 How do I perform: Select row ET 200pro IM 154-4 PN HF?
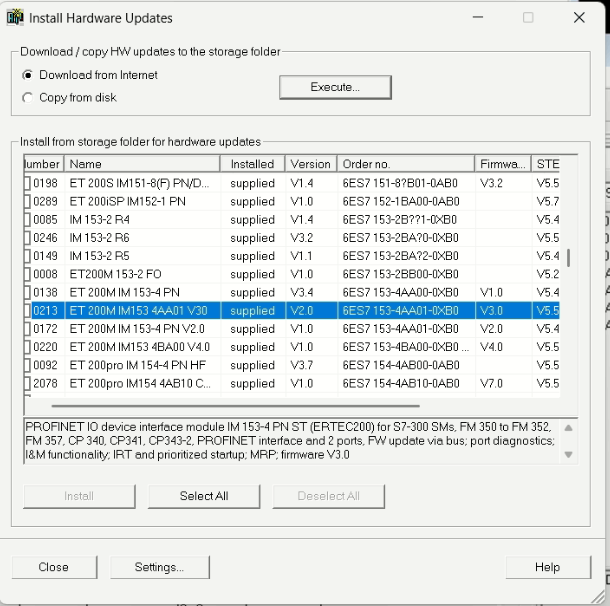pyautogui.click(x=292, y=365)
